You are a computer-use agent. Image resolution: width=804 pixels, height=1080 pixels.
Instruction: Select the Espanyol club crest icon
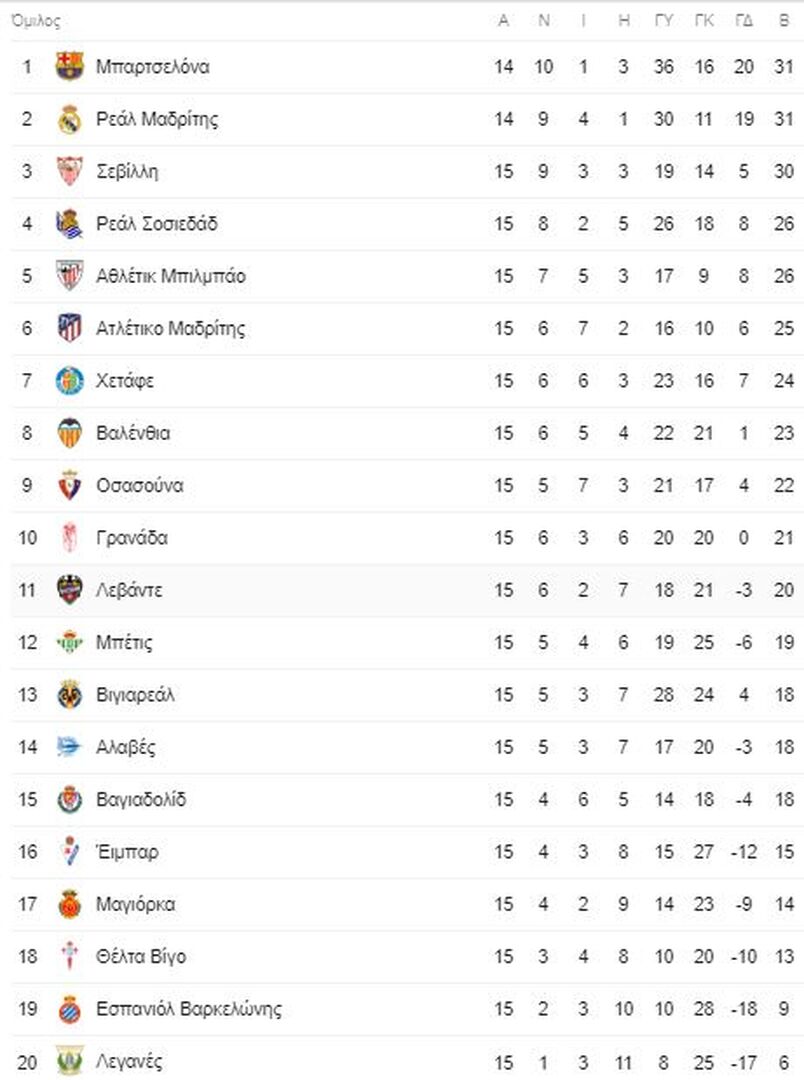[70, 1008]
